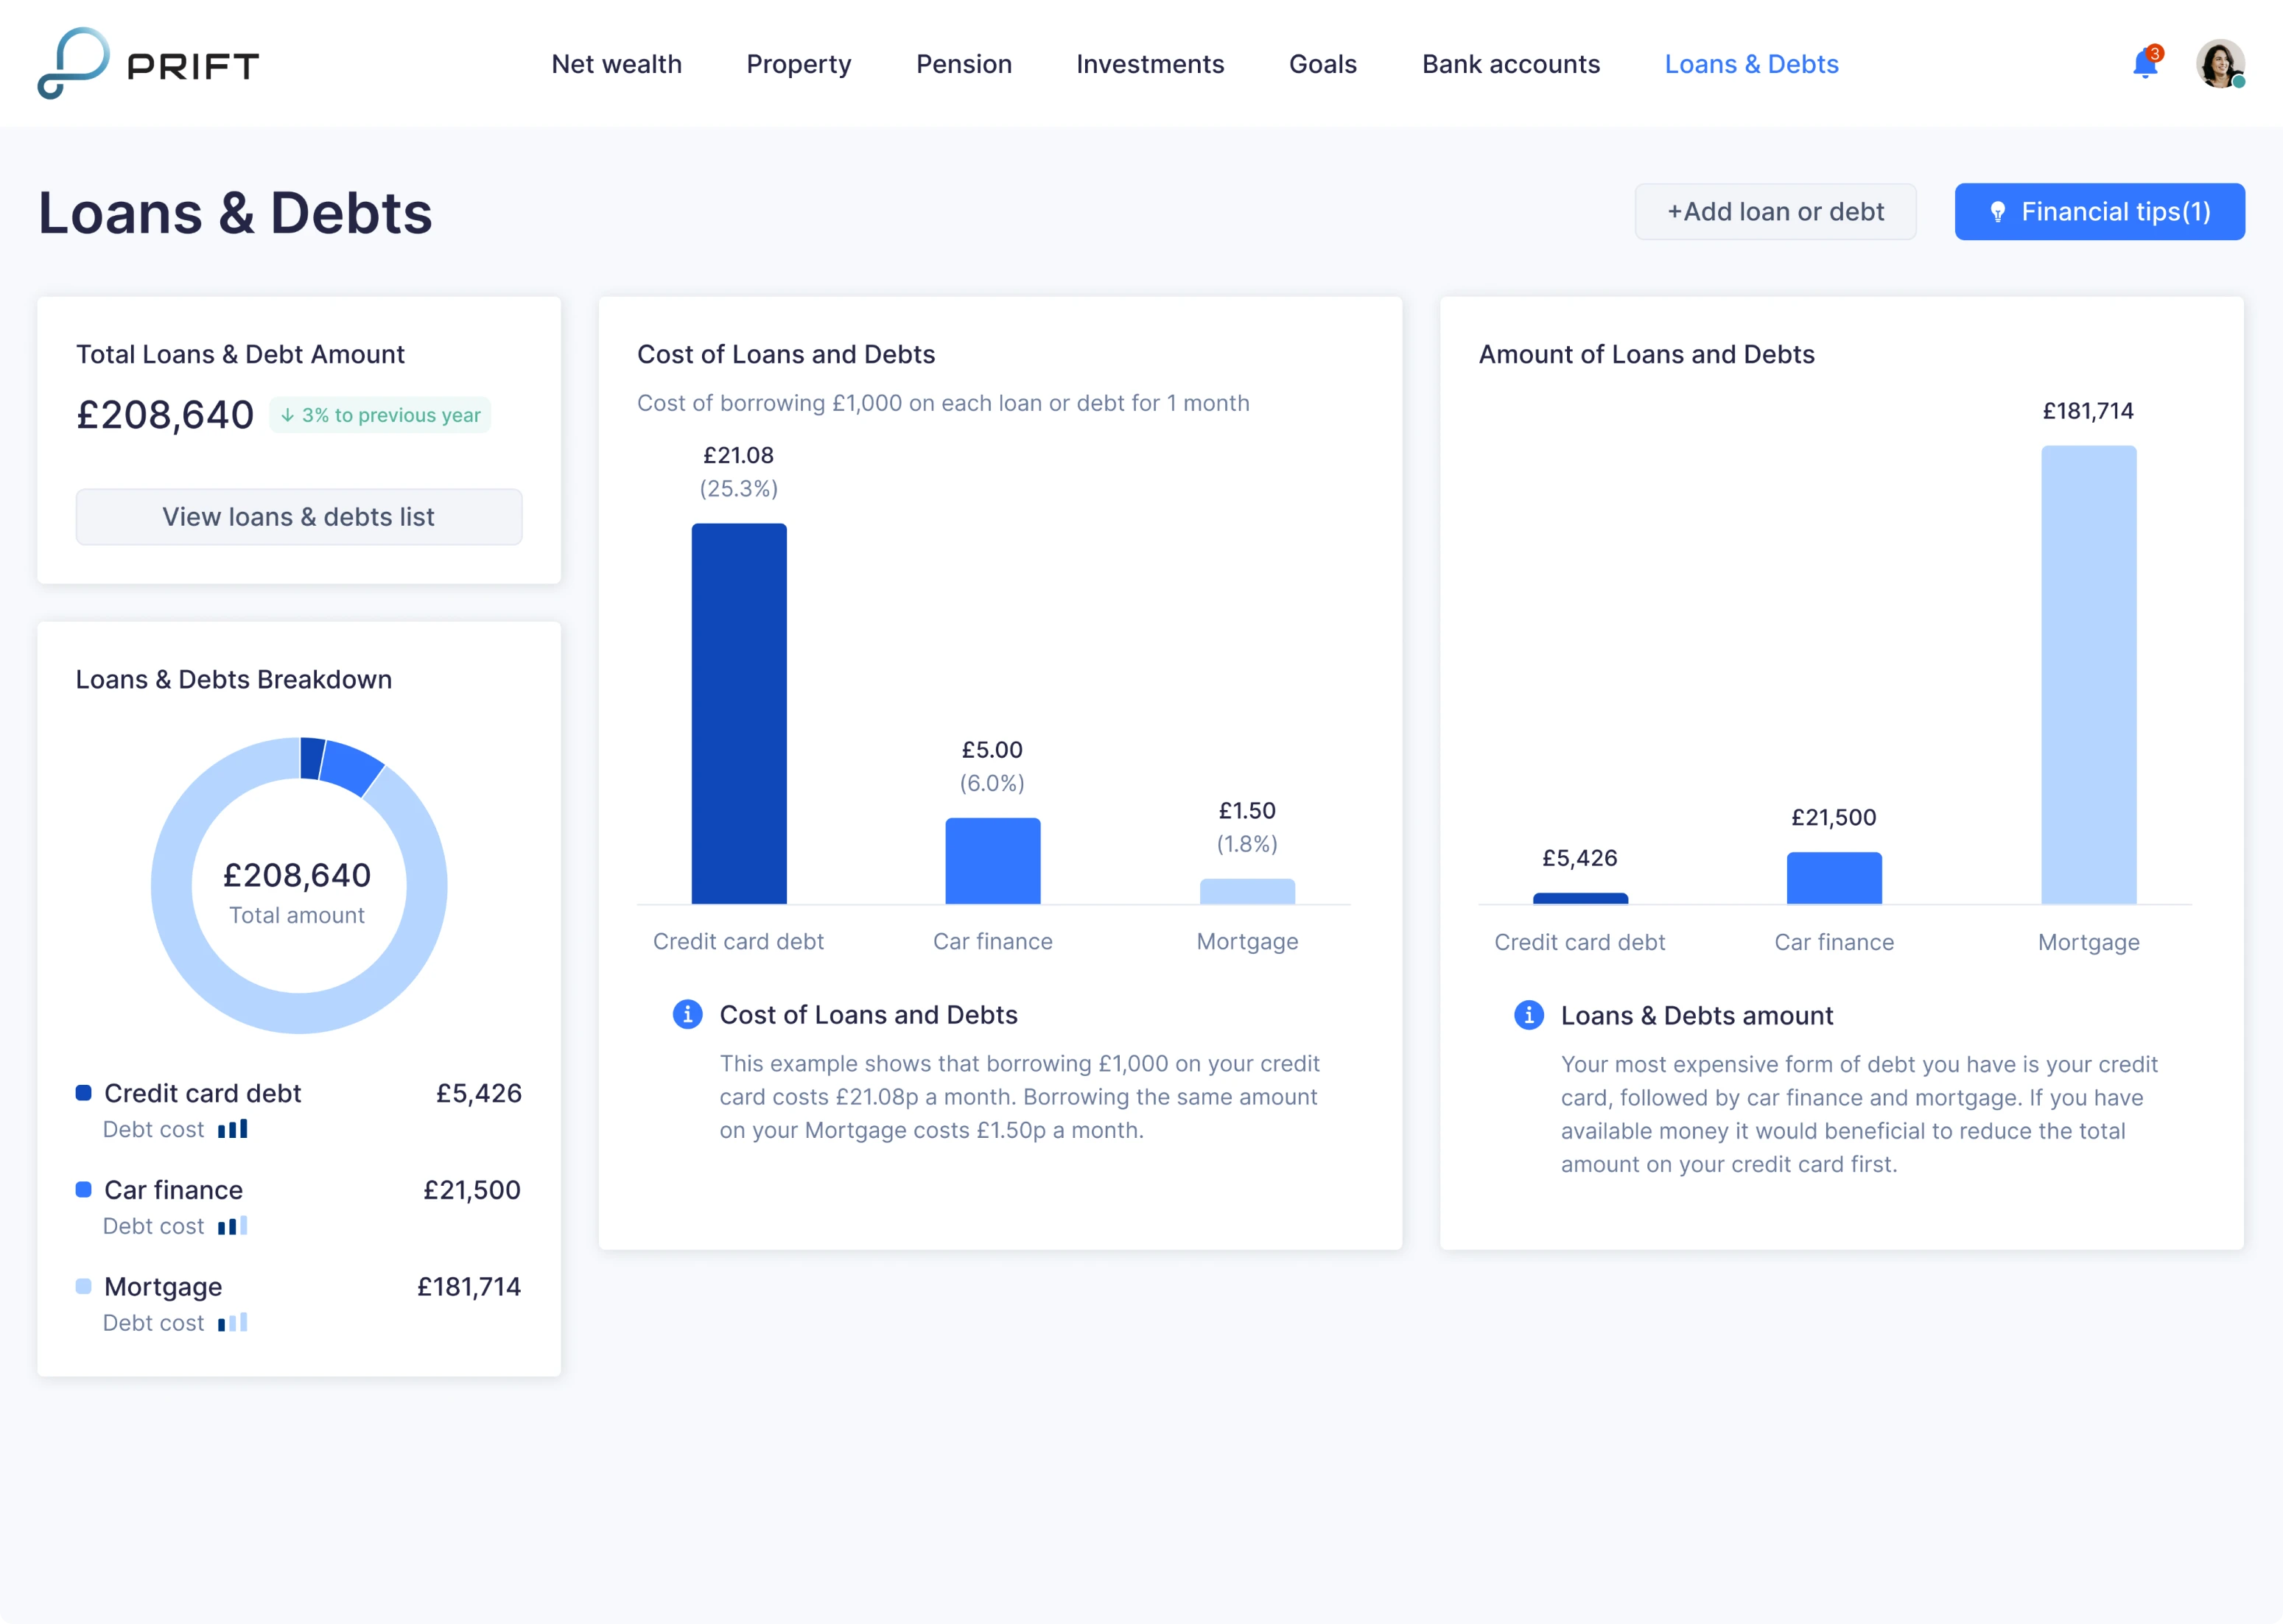The width and height of the screenshot is (2283, 1624).
Task: Click the info icon beside Cost of Loans and Debts
Action: tap(687, 1014)
